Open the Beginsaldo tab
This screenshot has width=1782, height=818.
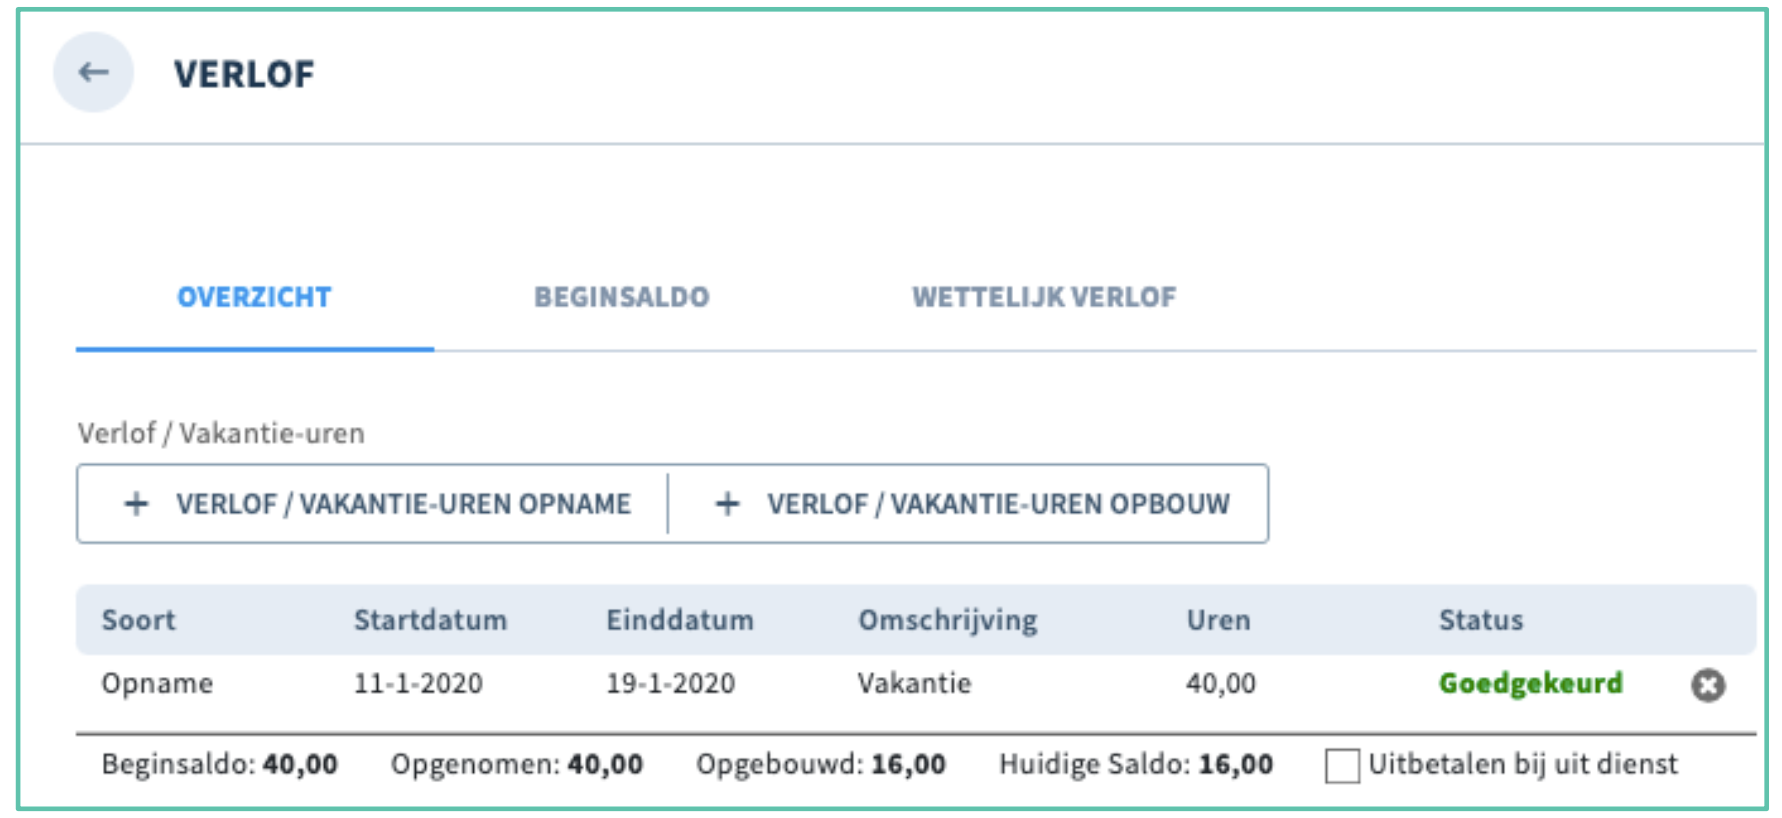pos(622,297)
